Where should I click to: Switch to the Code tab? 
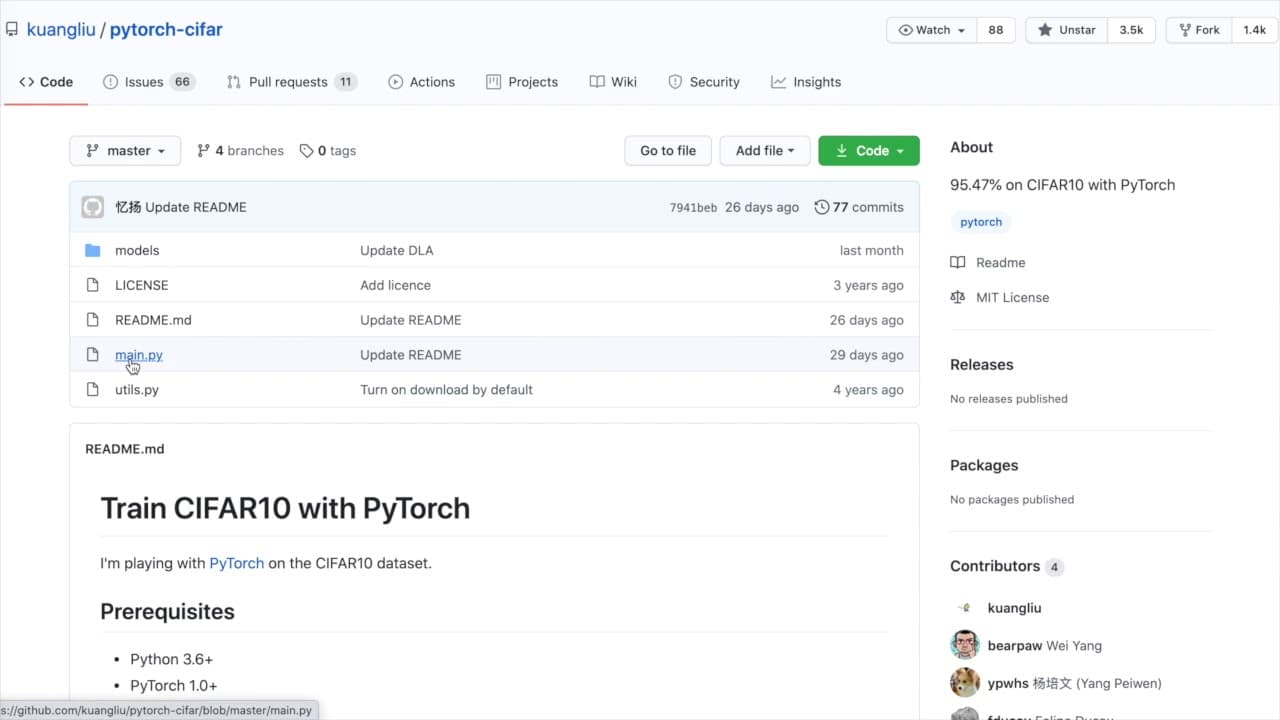click(46, 82)
